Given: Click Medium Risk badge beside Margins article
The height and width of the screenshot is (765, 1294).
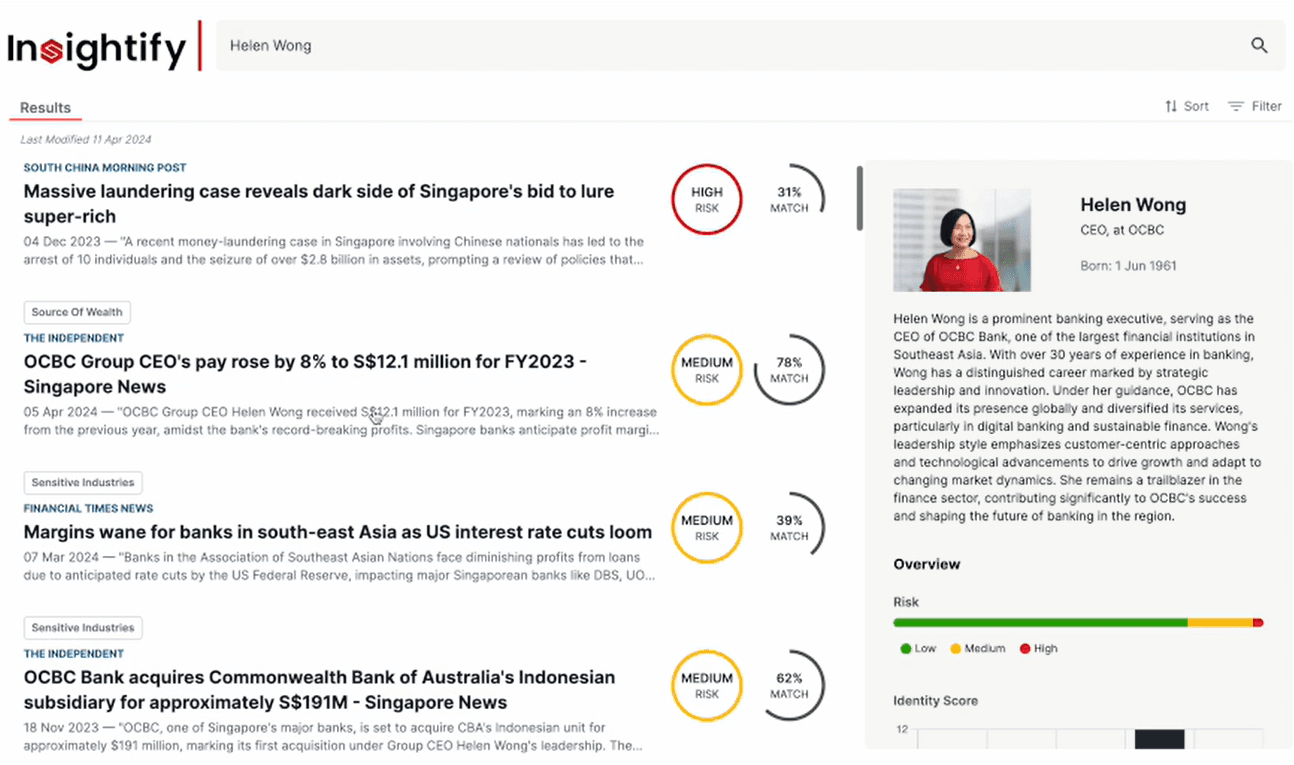Looking at the screenshot, I should (x=707, y=527).
